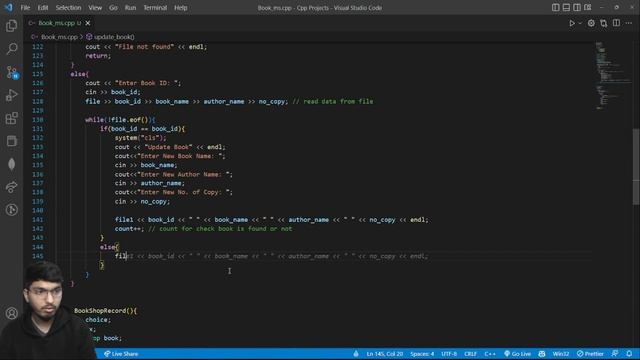Screen dimensions: 640x360
Task: Open the Help menu
Action: tap(180, 8)
